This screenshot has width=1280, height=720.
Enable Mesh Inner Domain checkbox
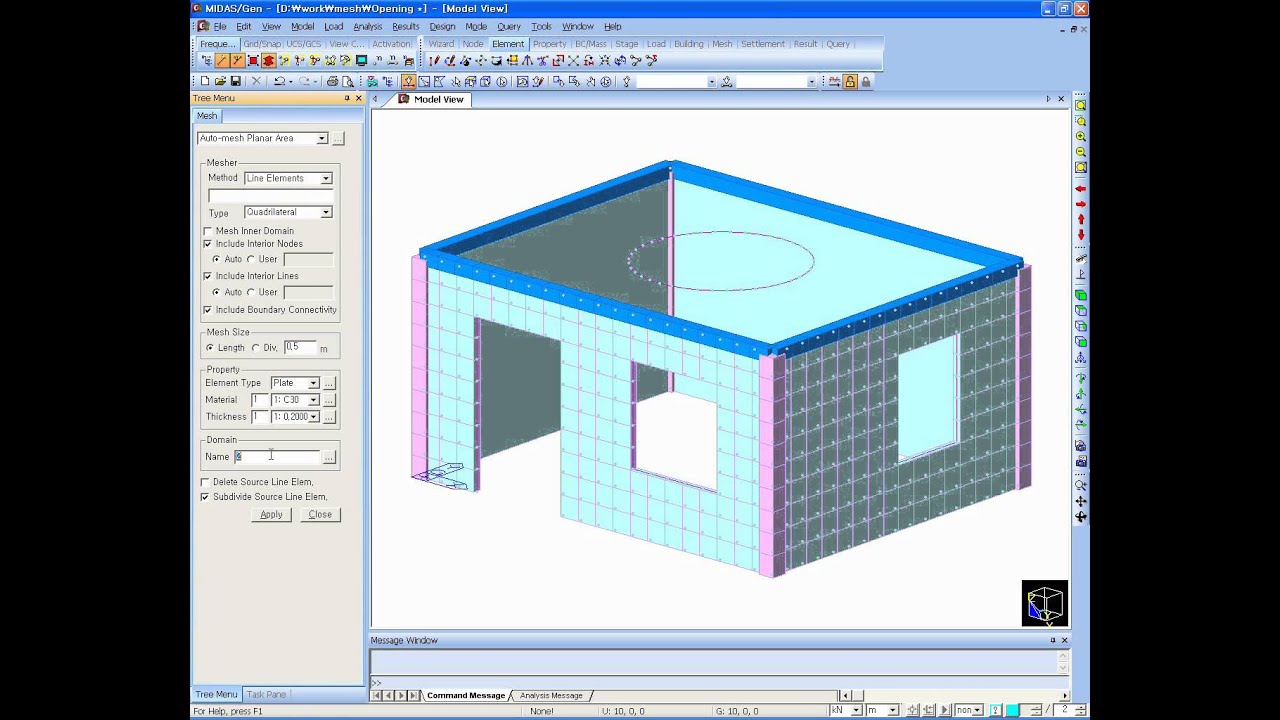tap(208, 231)
